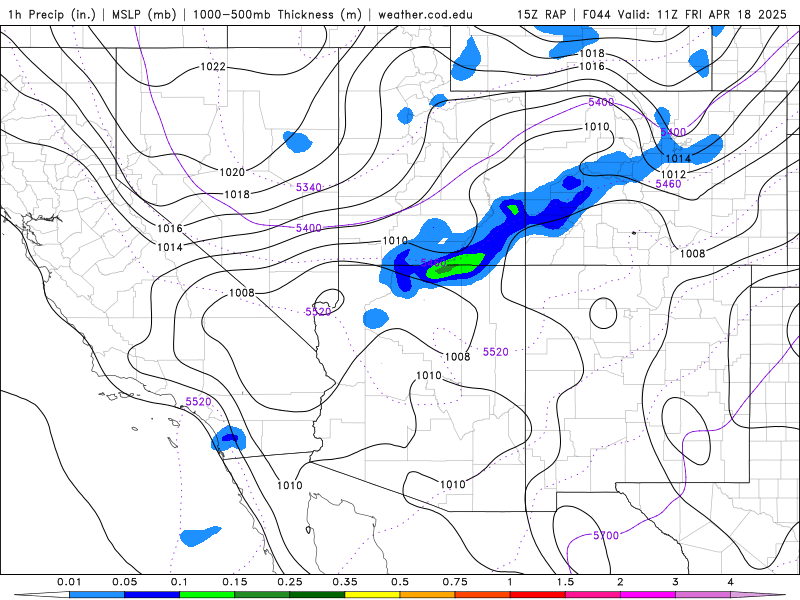This screenshot has height=600, width=800.
Task: Click the '1022' isobar label
Action: pos(213,67)
